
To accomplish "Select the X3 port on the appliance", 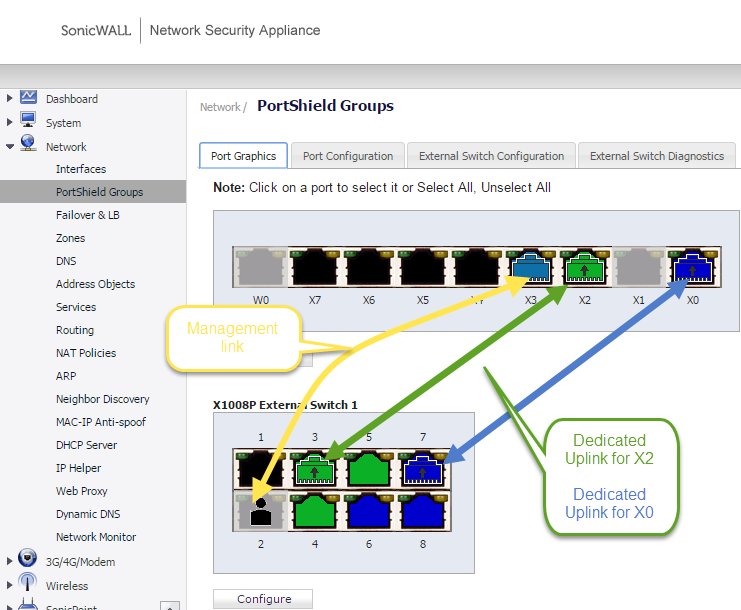I will click(x=529, y=270).
